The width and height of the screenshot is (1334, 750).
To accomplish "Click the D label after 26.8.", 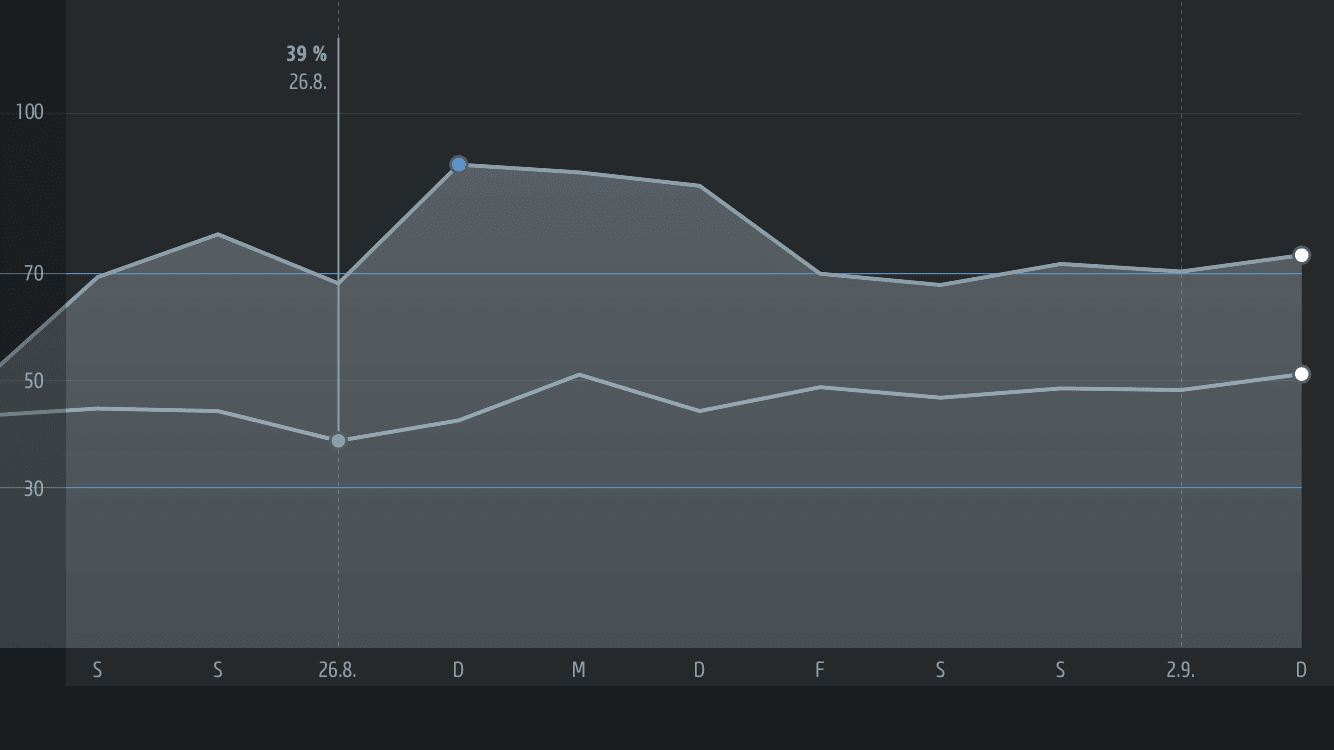I will pos(458,670).
